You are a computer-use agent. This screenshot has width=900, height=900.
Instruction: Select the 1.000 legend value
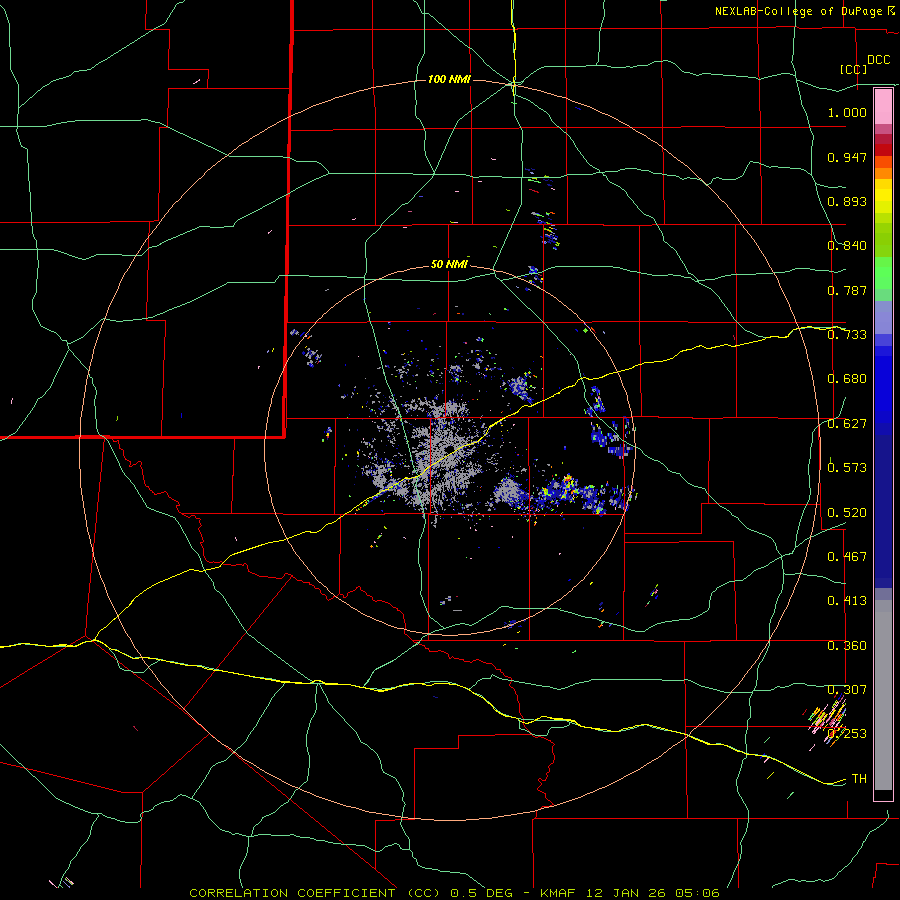click(847, 112)
